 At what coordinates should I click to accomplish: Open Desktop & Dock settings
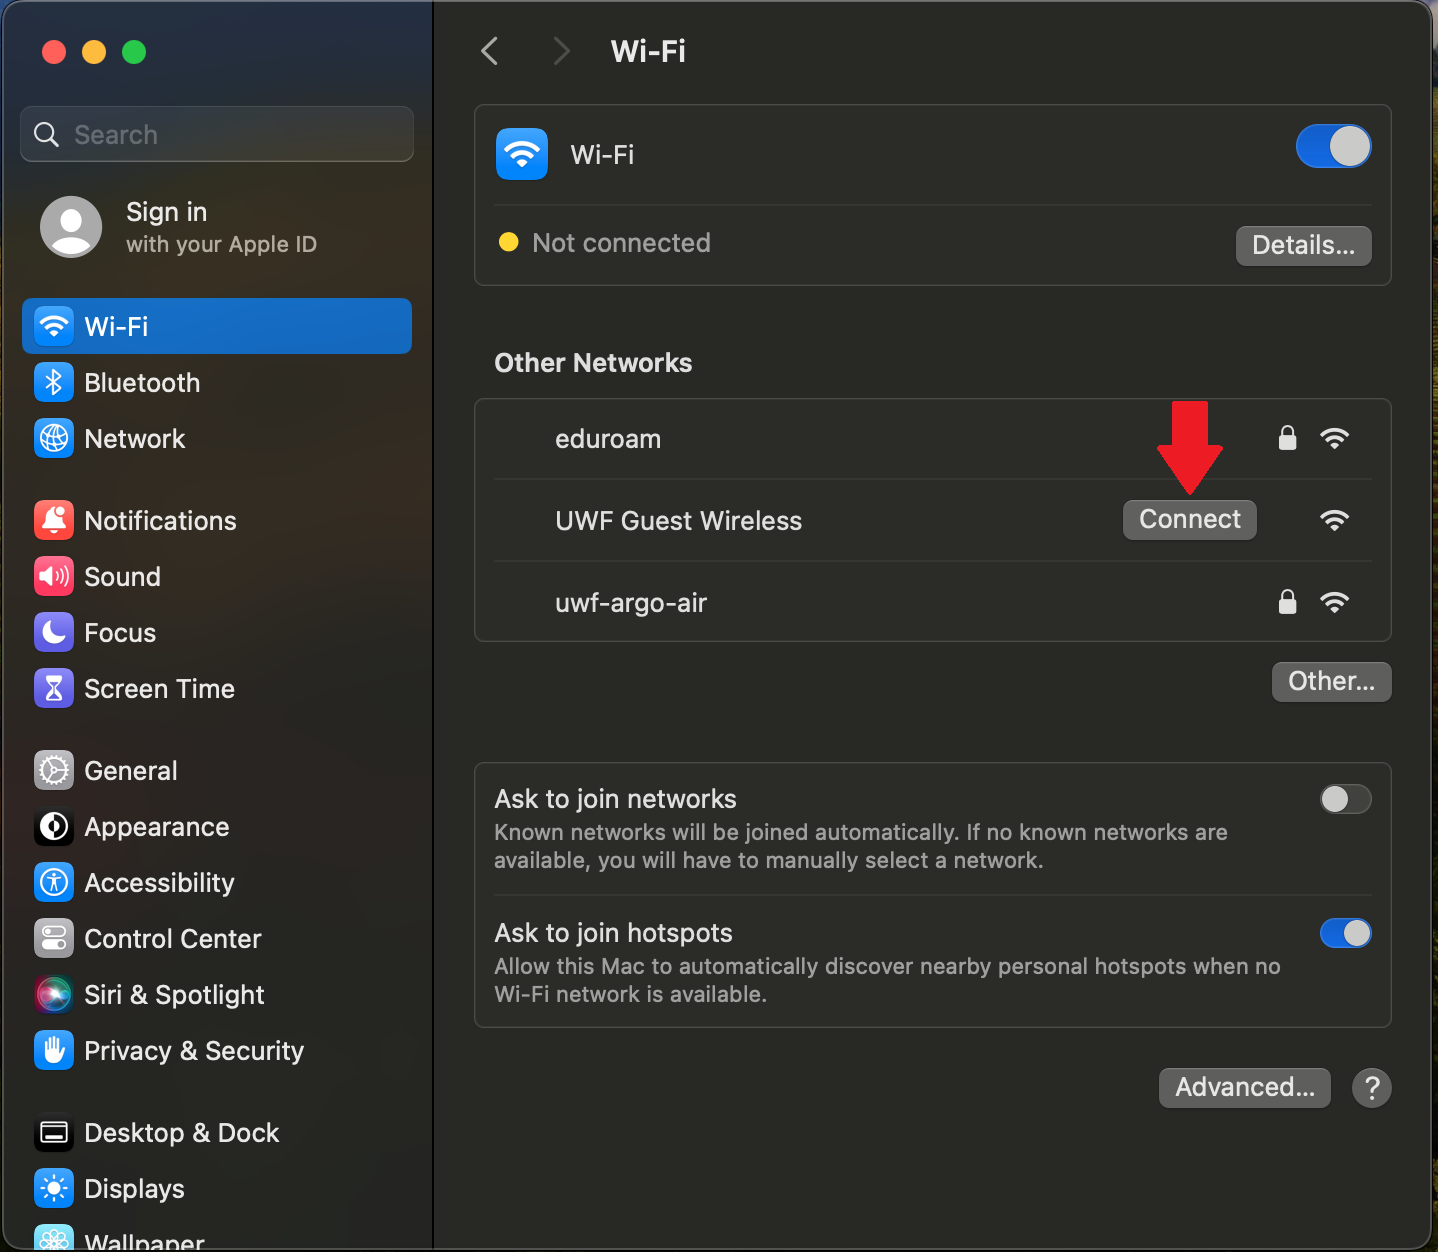point(217,1132)
